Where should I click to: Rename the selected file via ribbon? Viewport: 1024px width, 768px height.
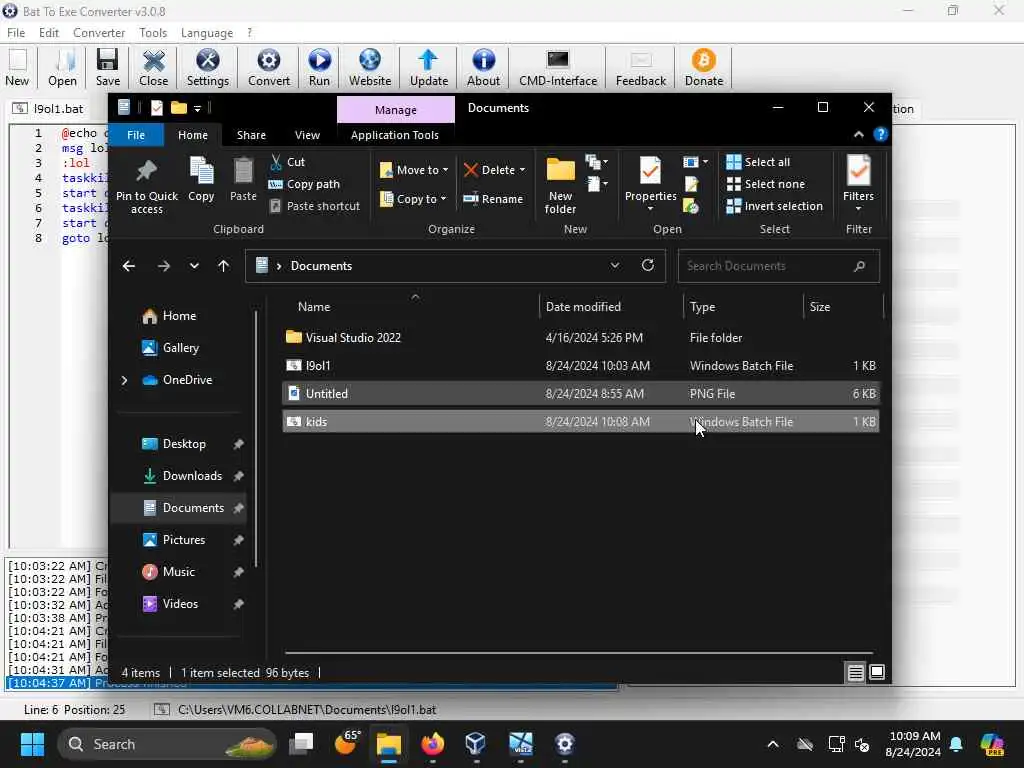(493, 199)
